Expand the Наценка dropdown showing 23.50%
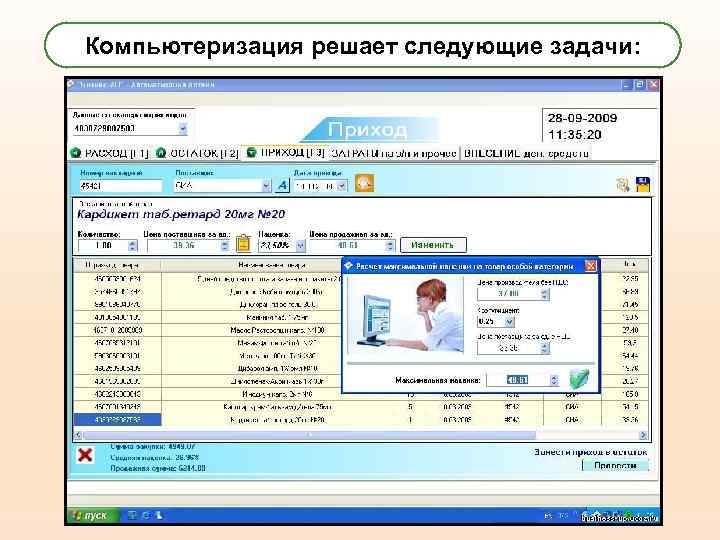 pyautogui.click(x=300, y=246)
